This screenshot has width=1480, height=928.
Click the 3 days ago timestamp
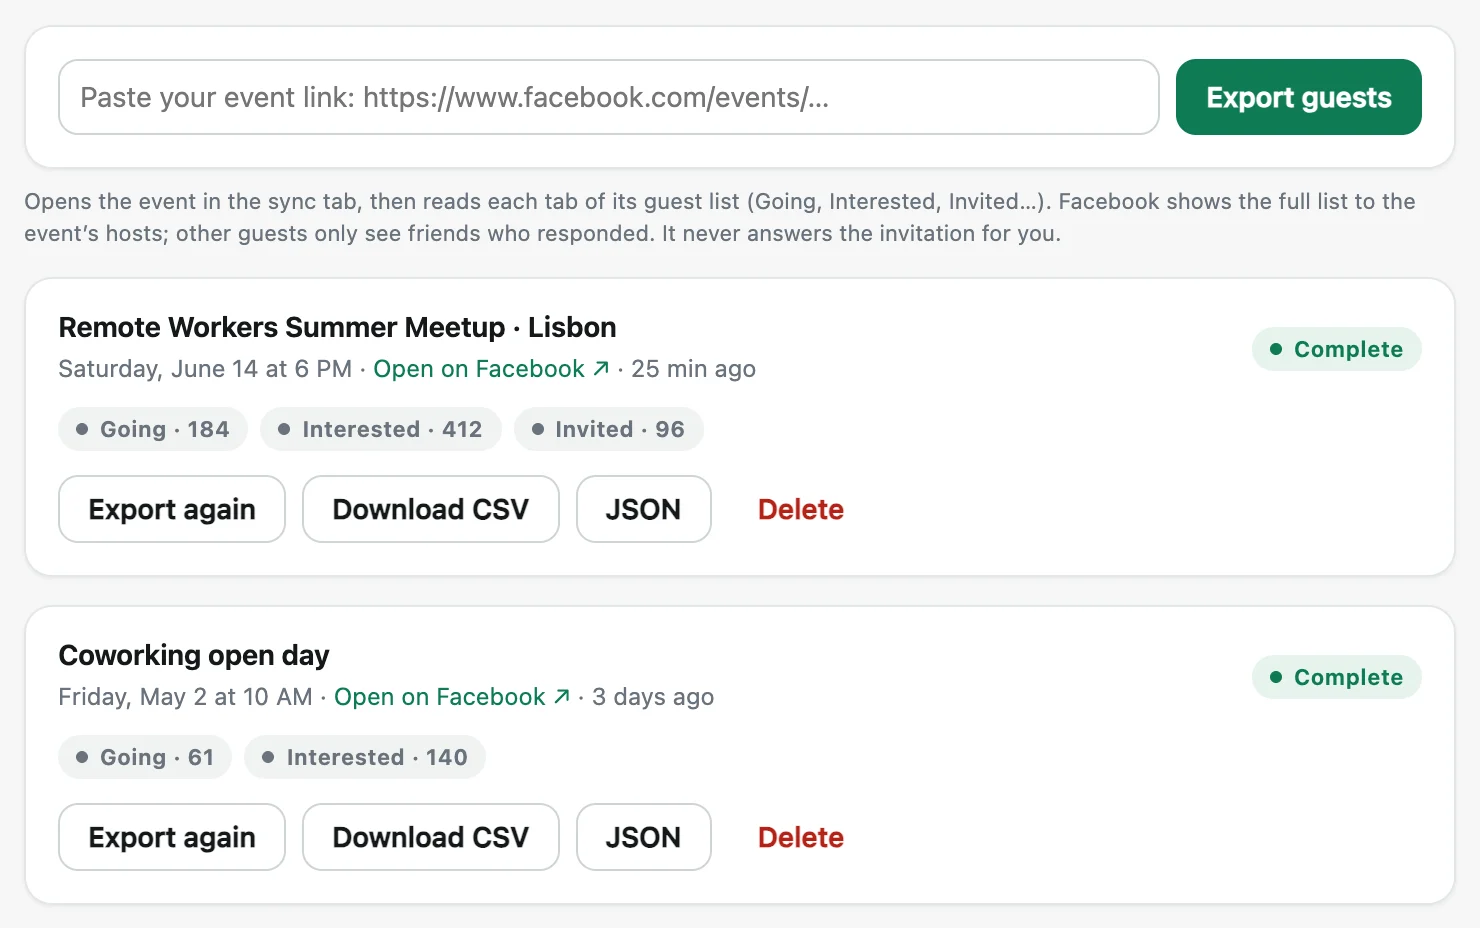(653, 697)
